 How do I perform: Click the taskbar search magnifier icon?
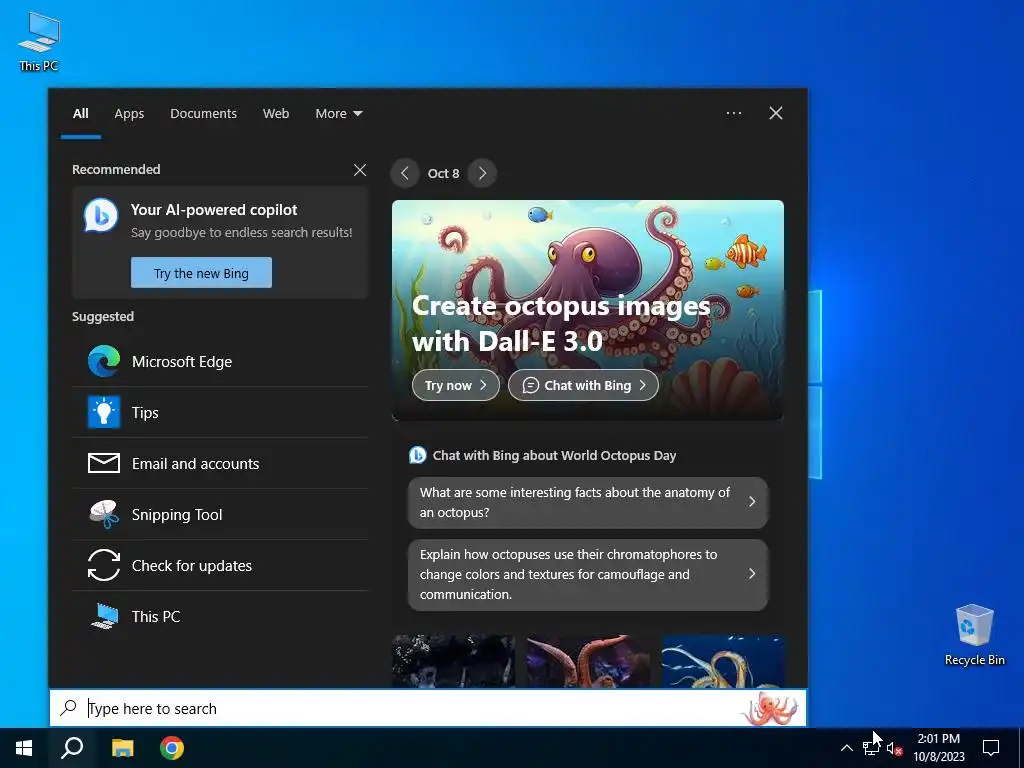point(72,748)
